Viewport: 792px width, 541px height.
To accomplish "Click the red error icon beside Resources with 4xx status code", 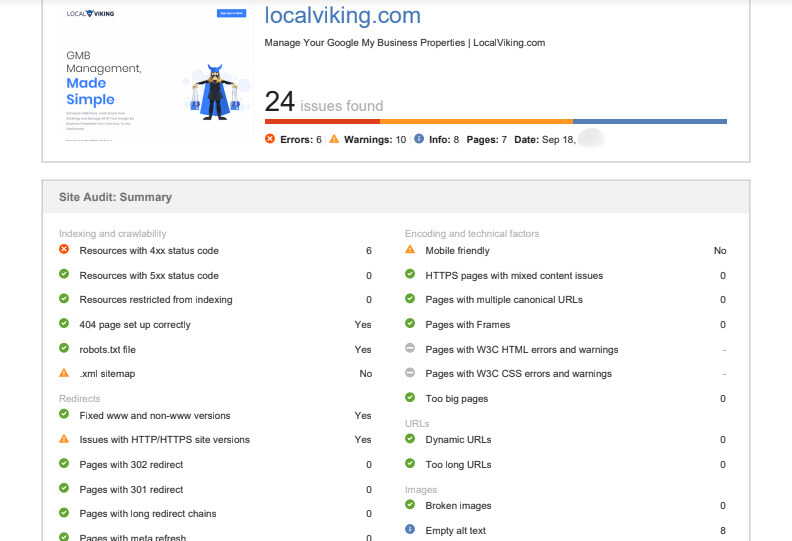I will point(64,250).
